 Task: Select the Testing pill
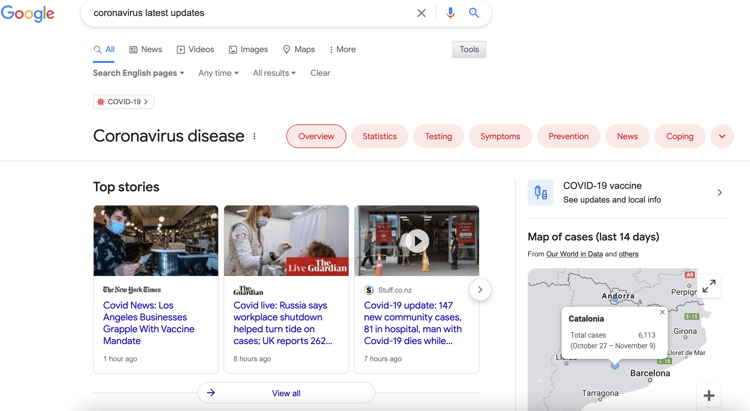click(x=439, y=136)
